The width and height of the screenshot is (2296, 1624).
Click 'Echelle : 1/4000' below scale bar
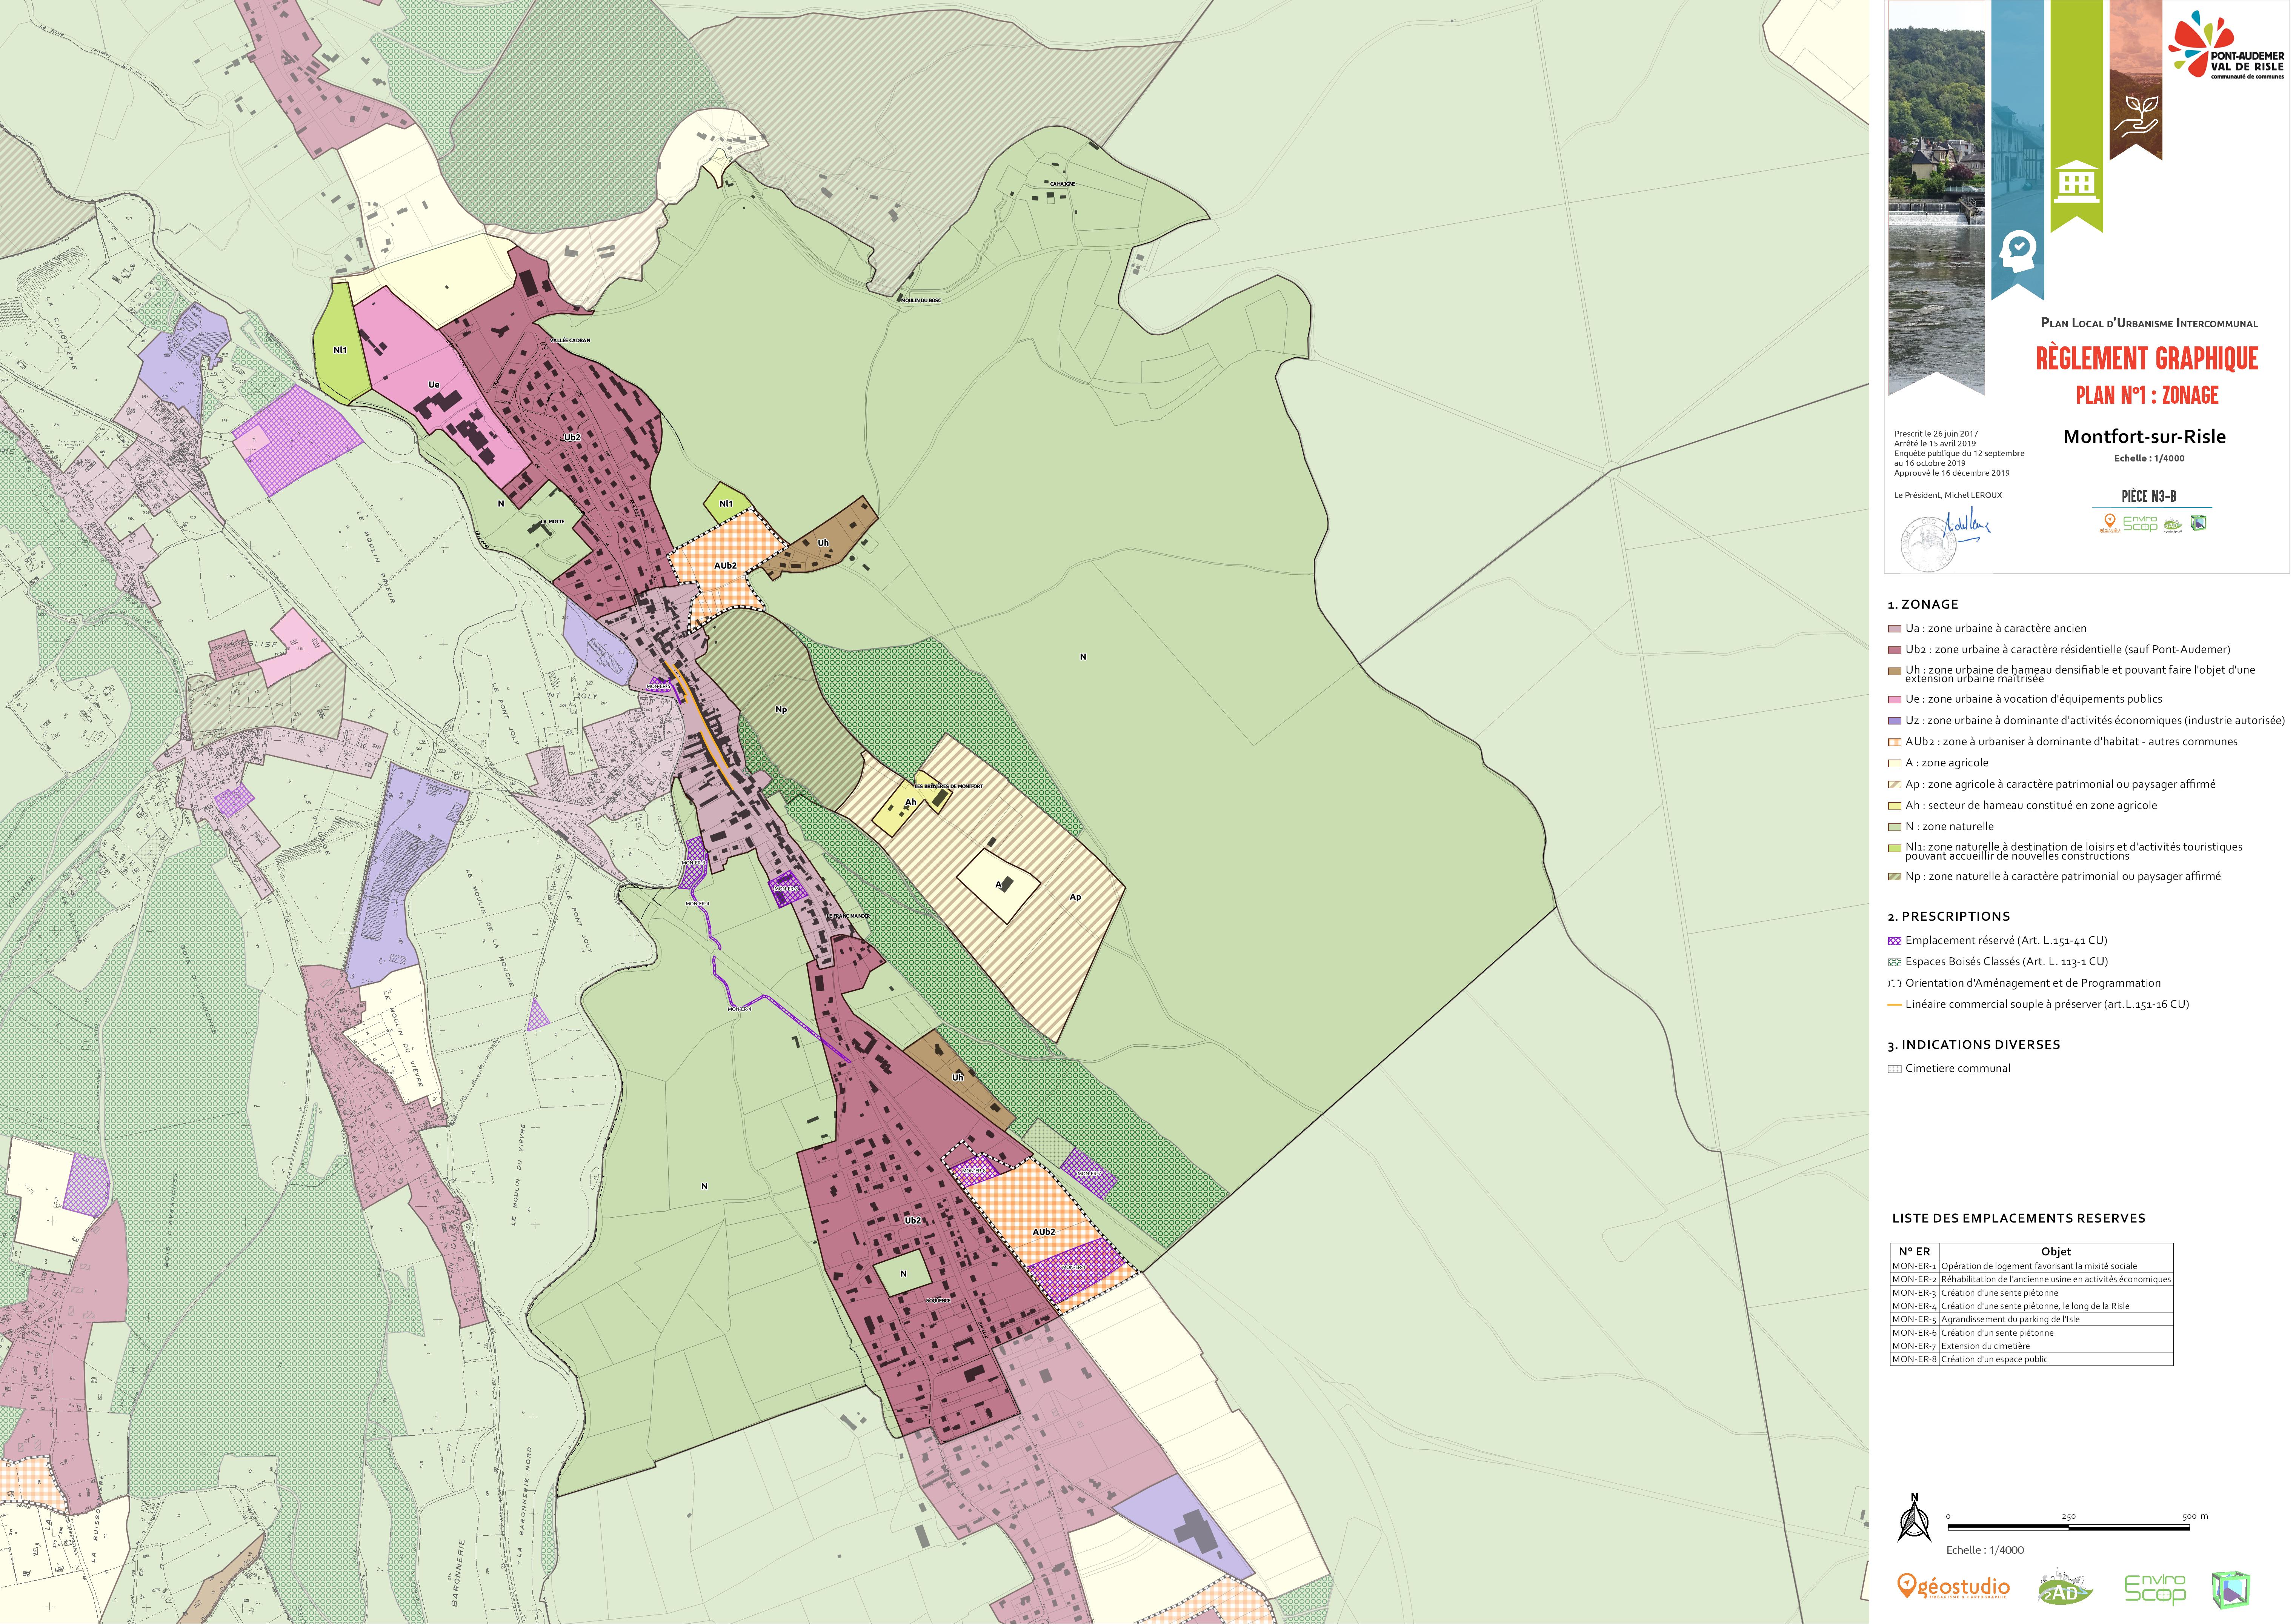[x=1985, y=1550]
